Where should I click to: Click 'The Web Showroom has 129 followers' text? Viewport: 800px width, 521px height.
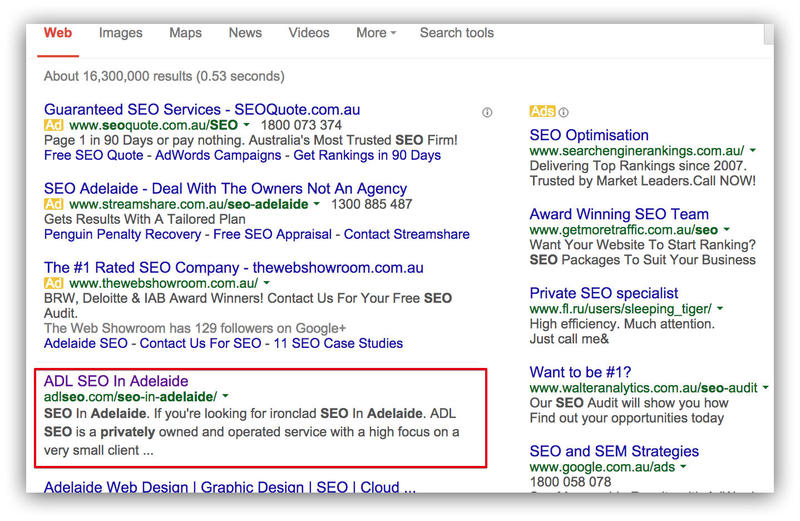(x=195, y=328)
